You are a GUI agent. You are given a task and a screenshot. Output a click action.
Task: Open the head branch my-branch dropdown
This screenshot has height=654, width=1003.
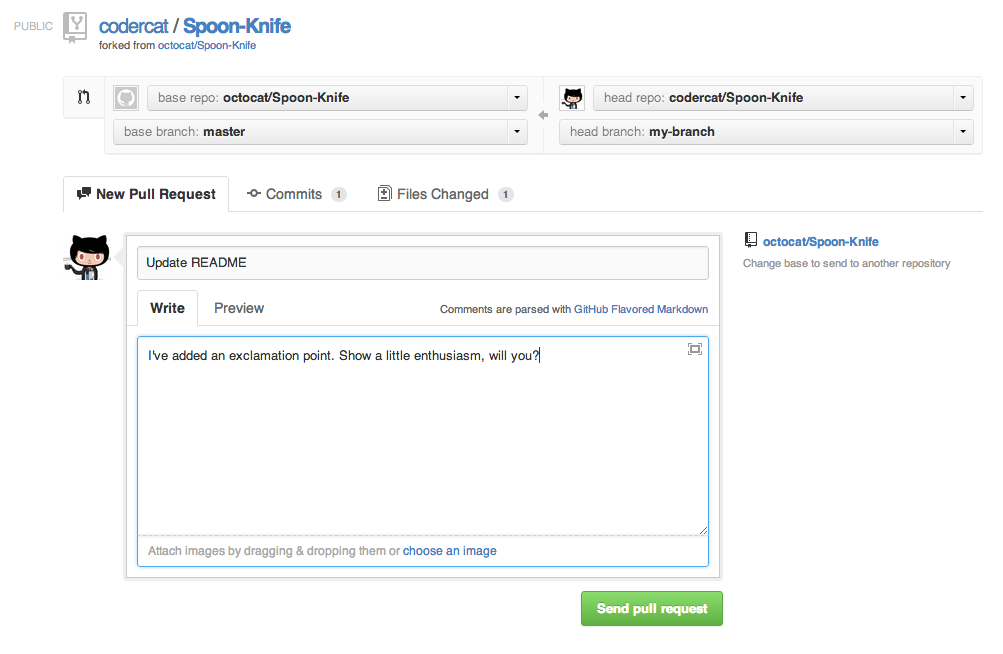pyautogui.click(x=961, y=131)
